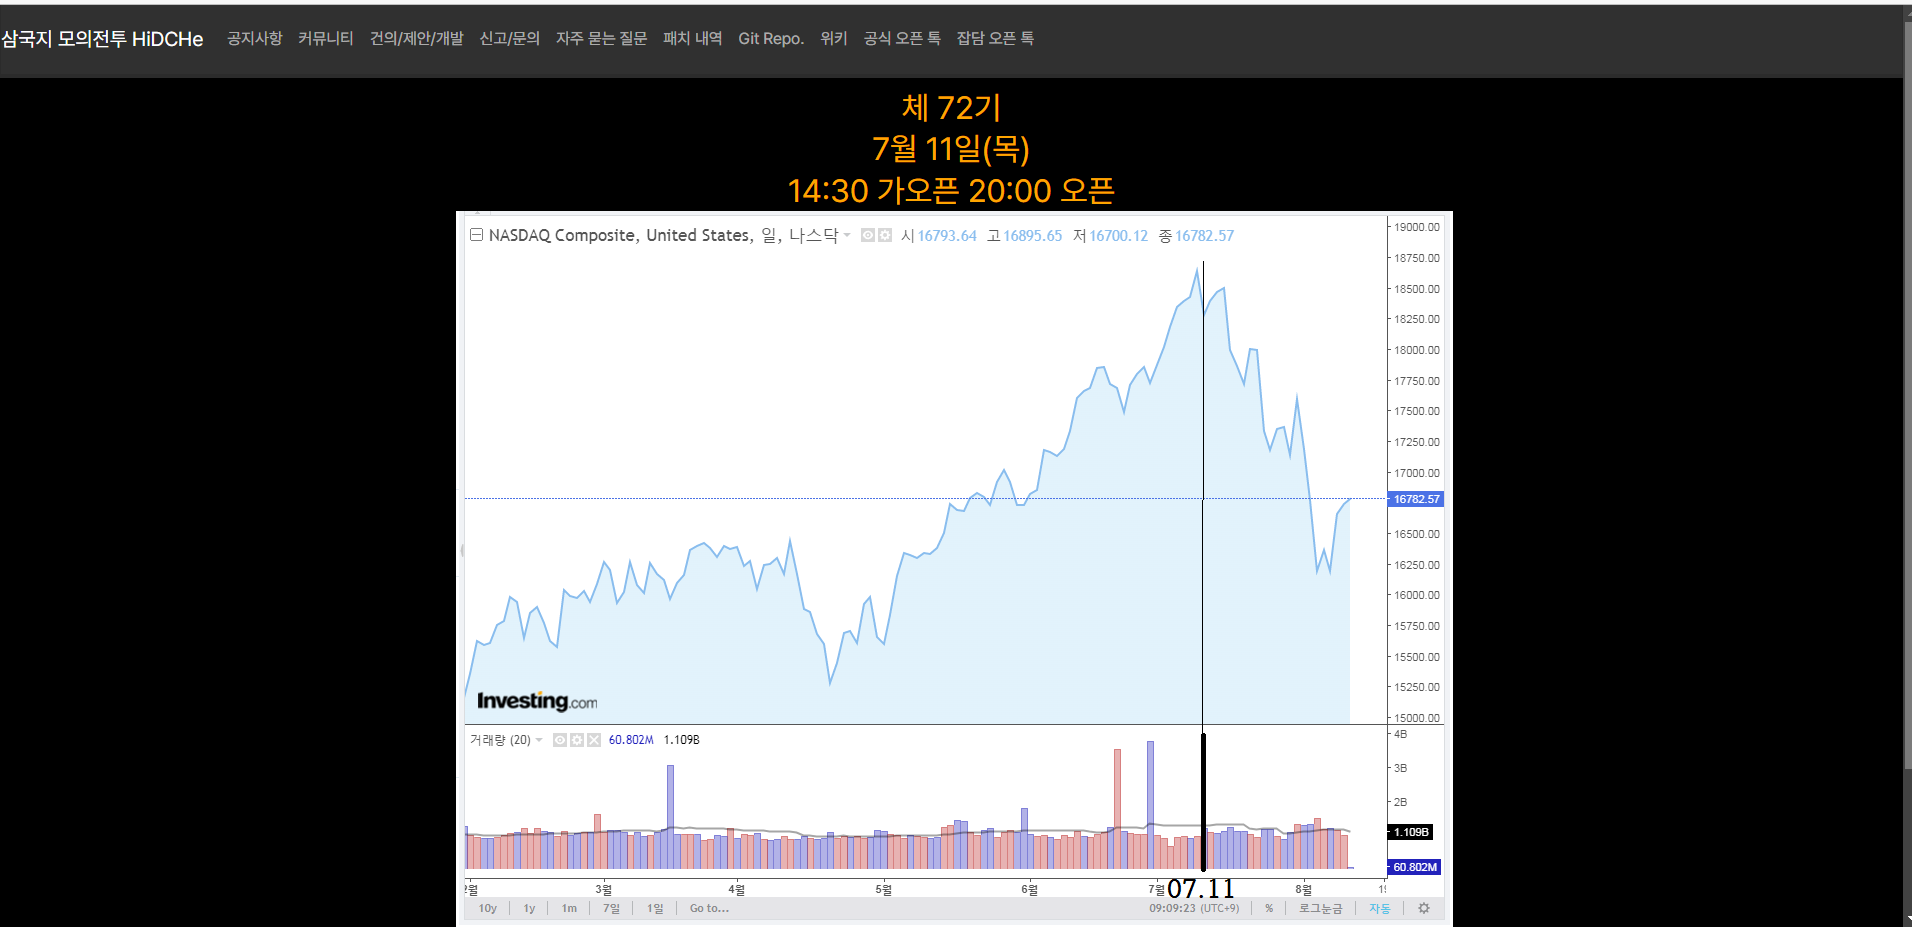Image resolution: width=1912 pixels, height=927 pixels.
Task: Collapse the NASDAQ Composite legend box
Action: (x=477, y=235)
